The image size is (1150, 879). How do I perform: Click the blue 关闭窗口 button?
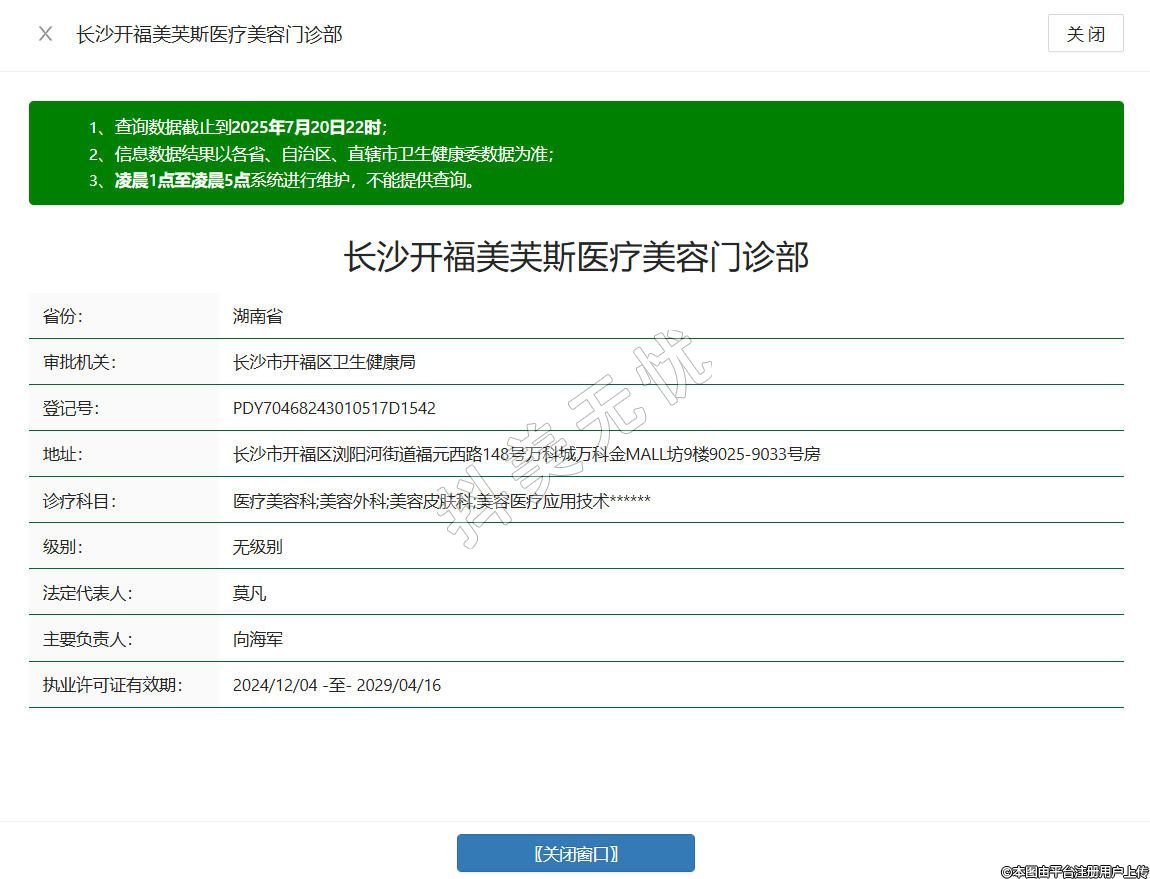(x=575, y=853)
